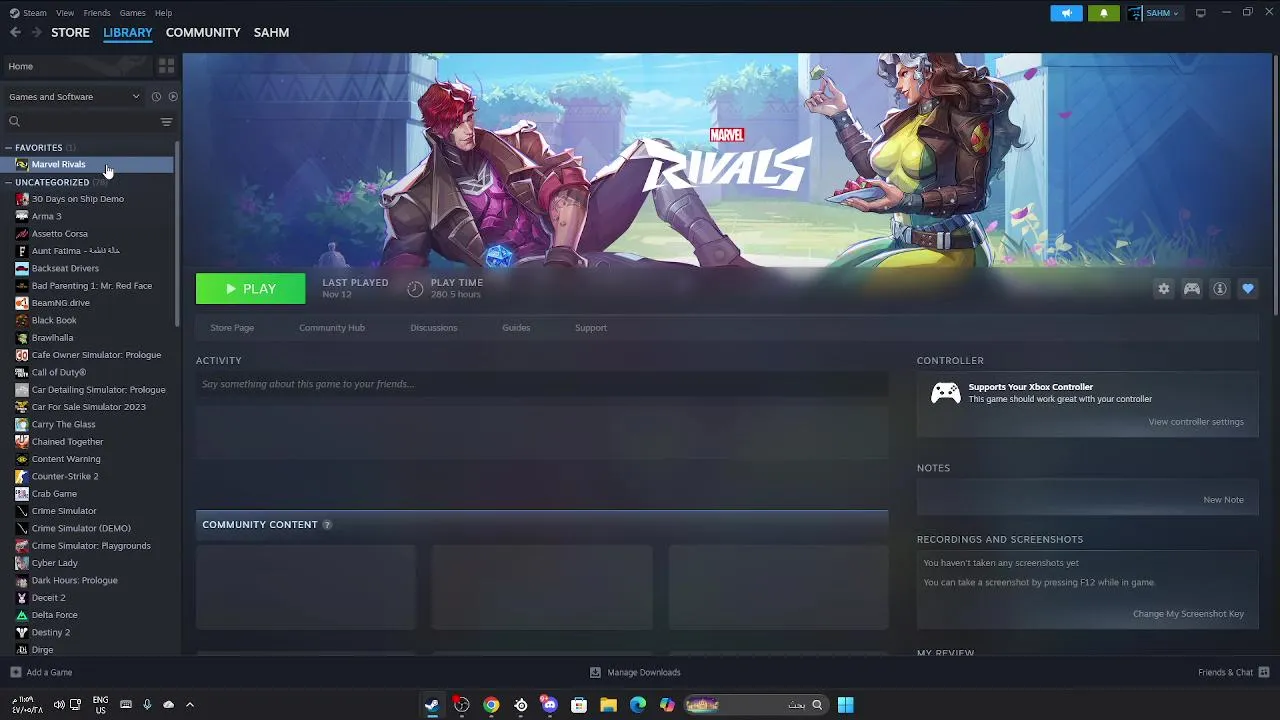Select Delta Force from the game list

[x=54, y=615]
